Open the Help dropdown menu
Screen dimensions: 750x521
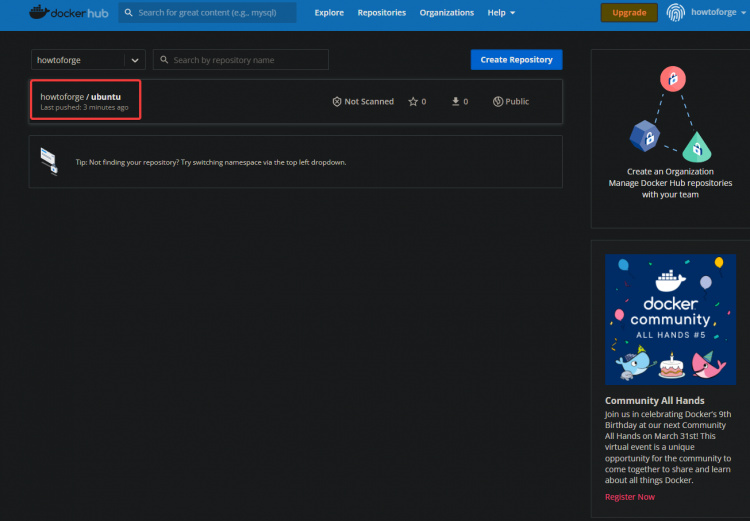click(501, 13)
